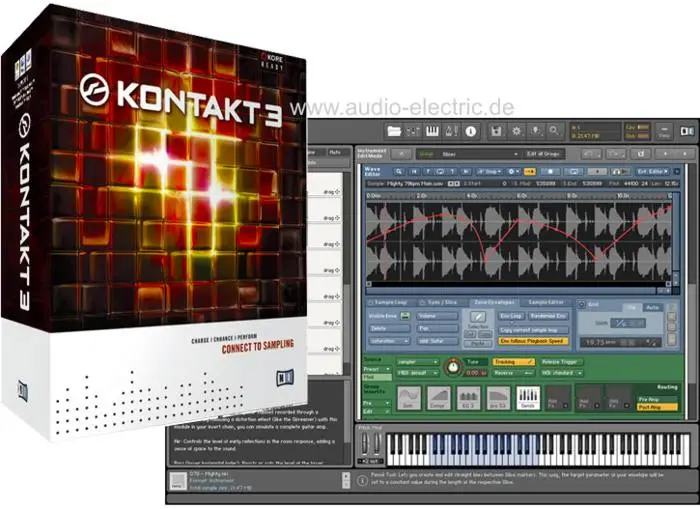The image size is (700, 509).
Task: Toggle the power icon on the Sample Loop tab
Action: click(x=371, y=303)
